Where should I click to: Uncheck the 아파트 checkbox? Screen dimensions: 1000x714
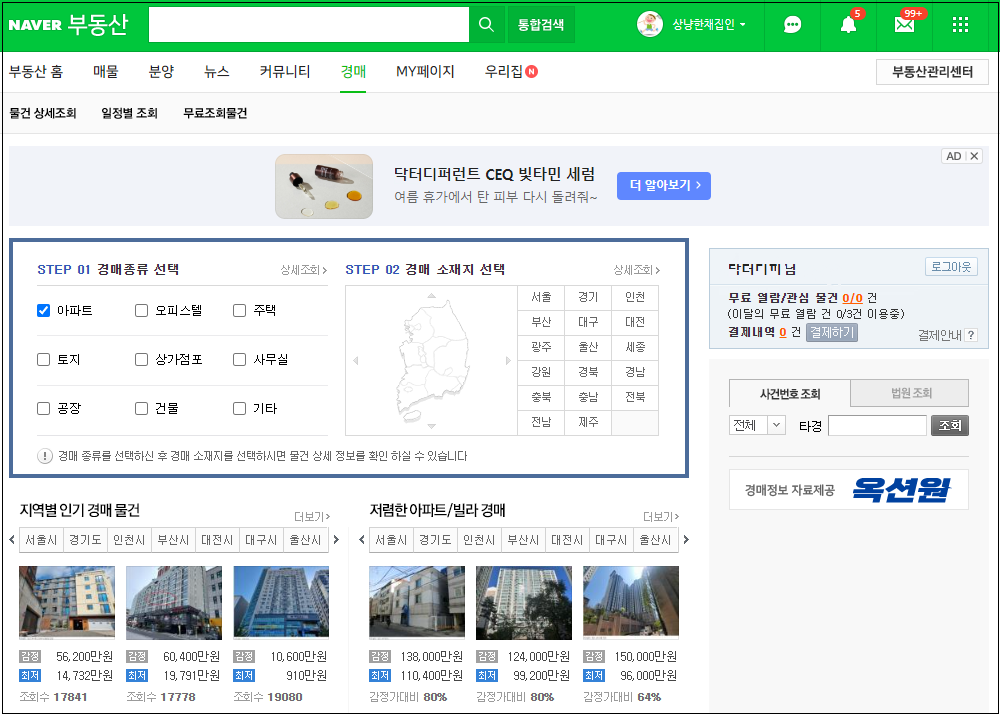43,310
